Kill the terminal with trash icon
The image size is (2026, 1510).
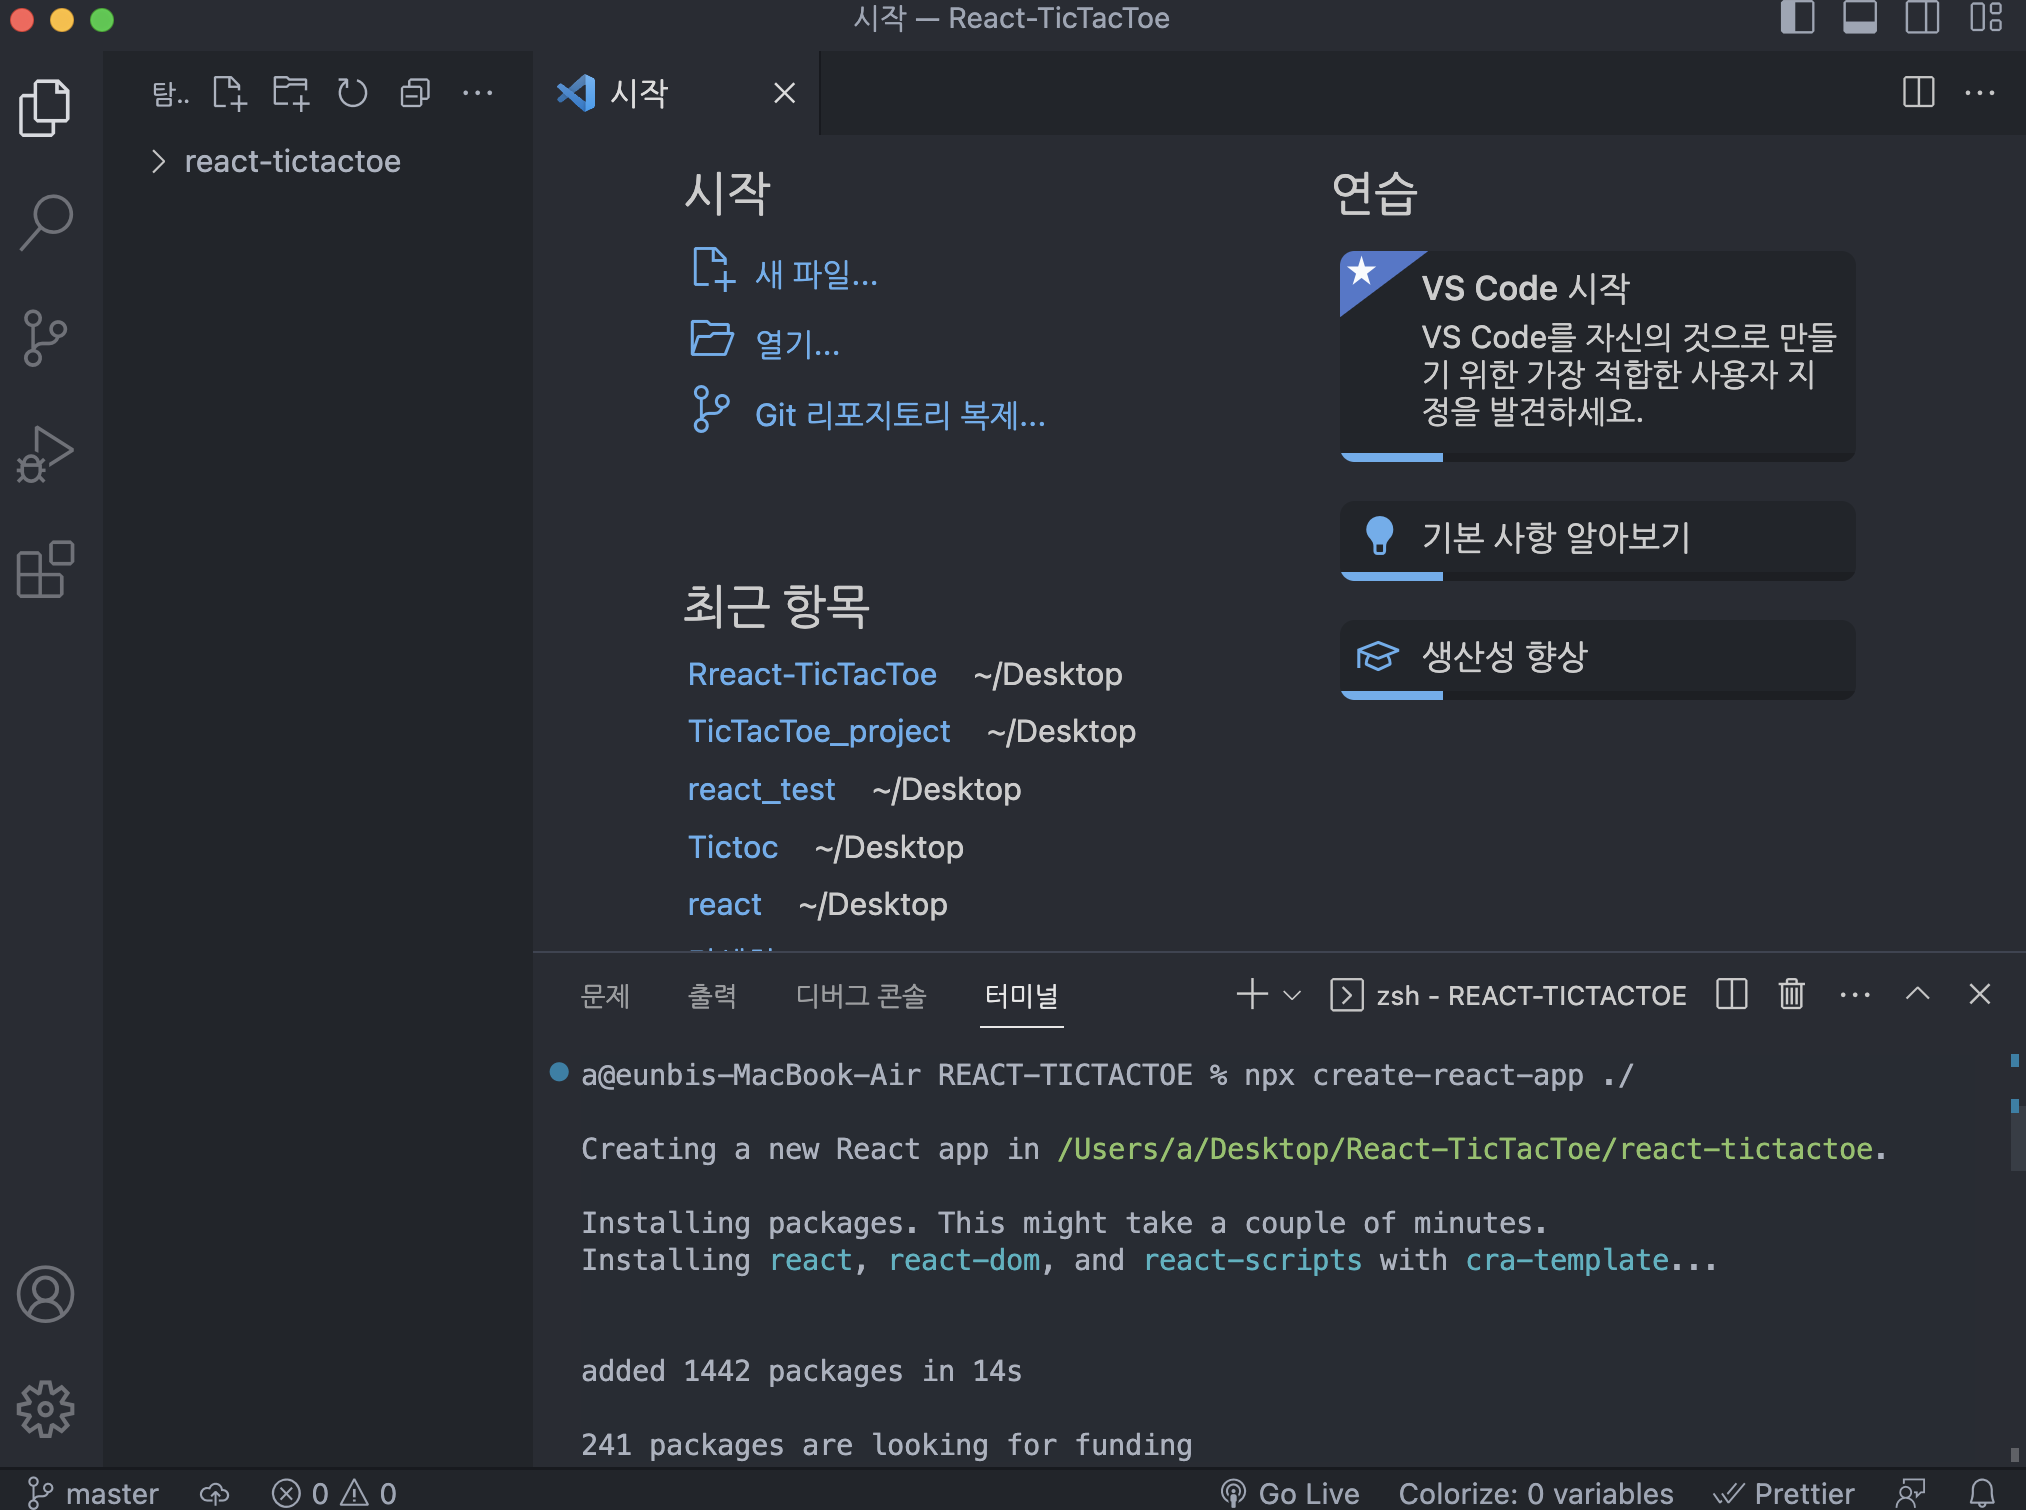[x=1792, y=995]
